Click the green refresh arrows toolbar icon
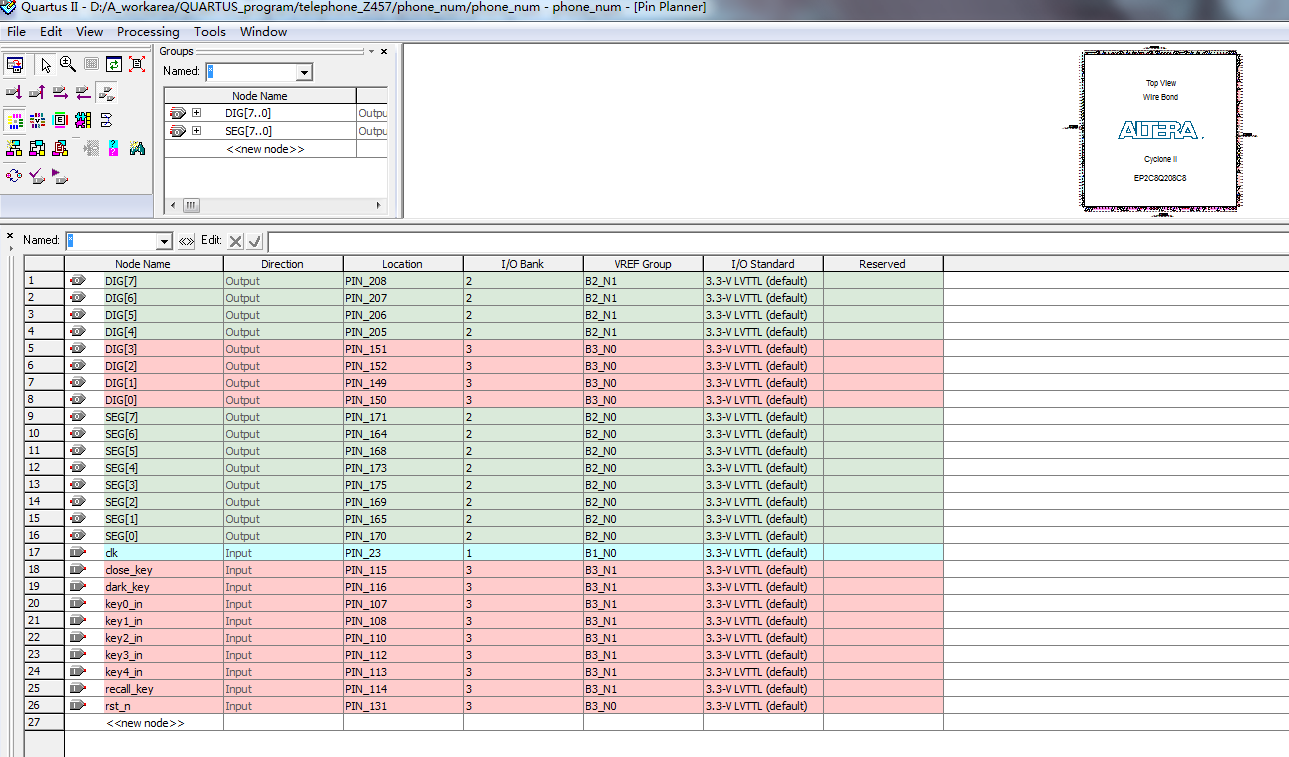The width and height of the screenshot is (1289, 757). coord(114,65)
